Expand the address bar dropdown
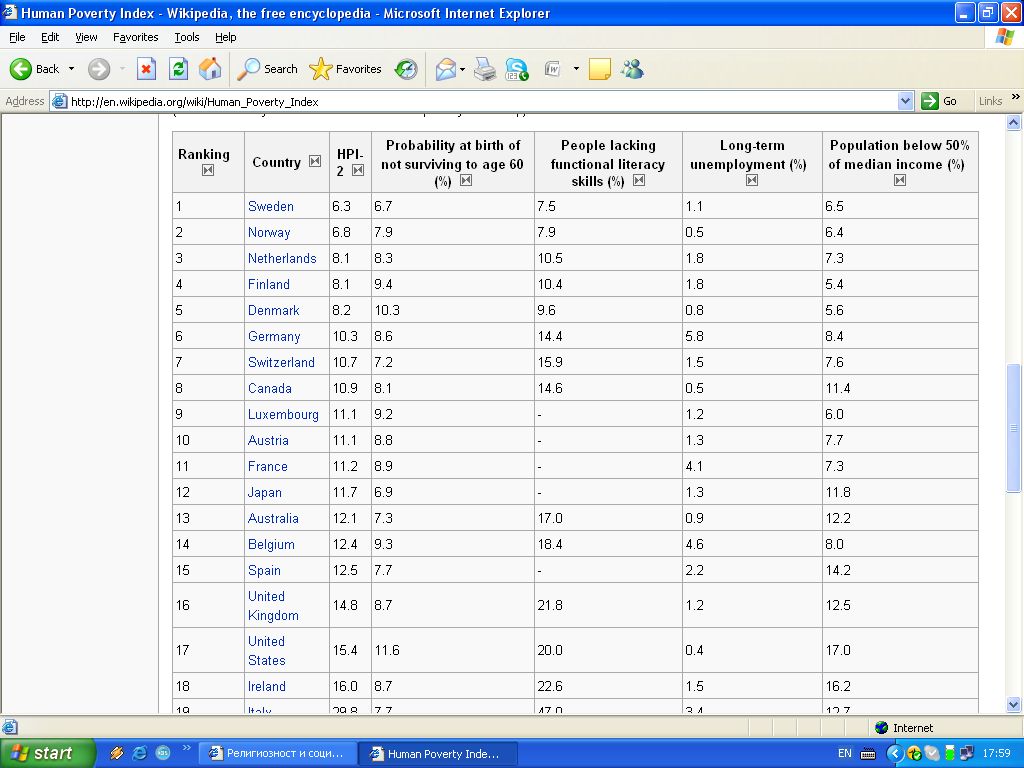 point(906,101)
